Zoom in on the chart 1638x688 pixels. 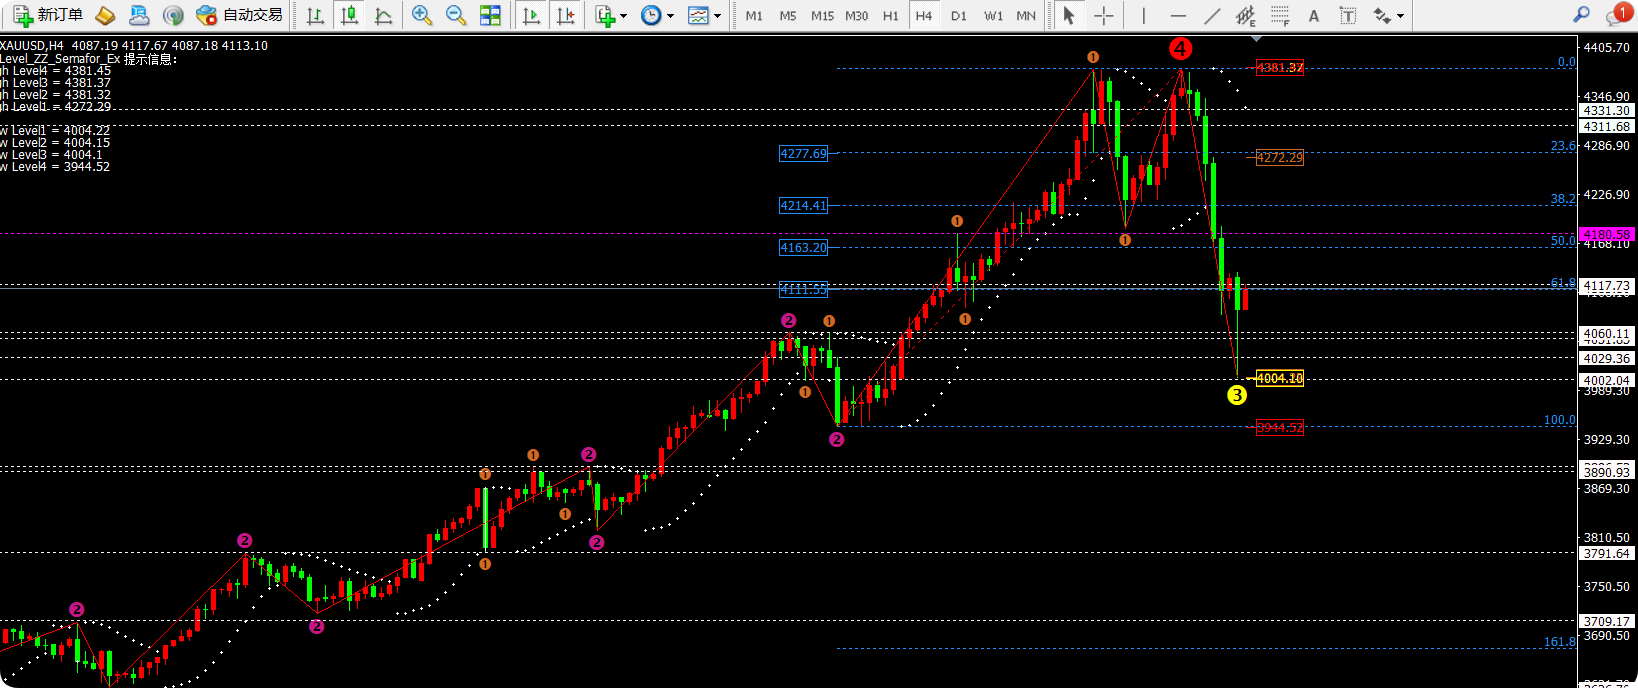point(422,15)
